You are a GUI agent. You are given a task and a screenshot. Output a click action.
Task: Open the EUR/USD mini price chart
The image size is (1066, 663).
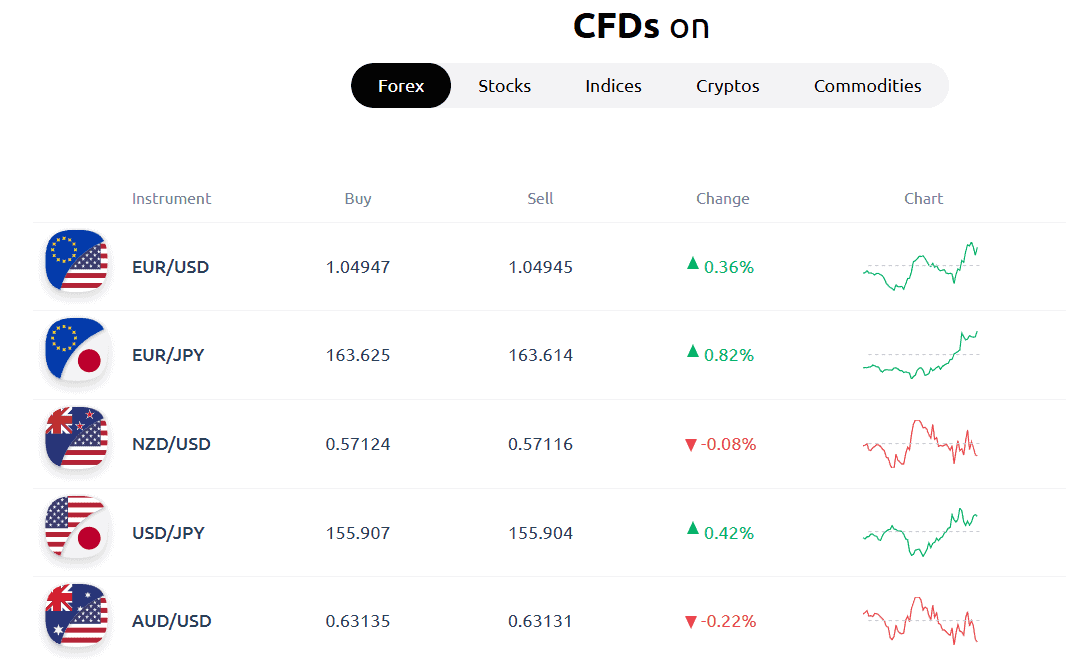(x=921, y=266)
